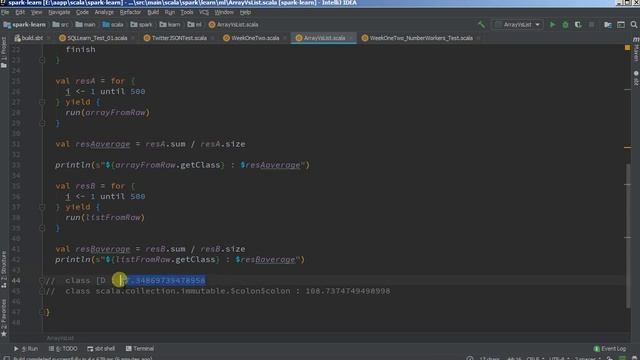Click the editor vertical scrollbar thumb
The height and width of the screenshot is (360, 640).
(x=627, y=236)
